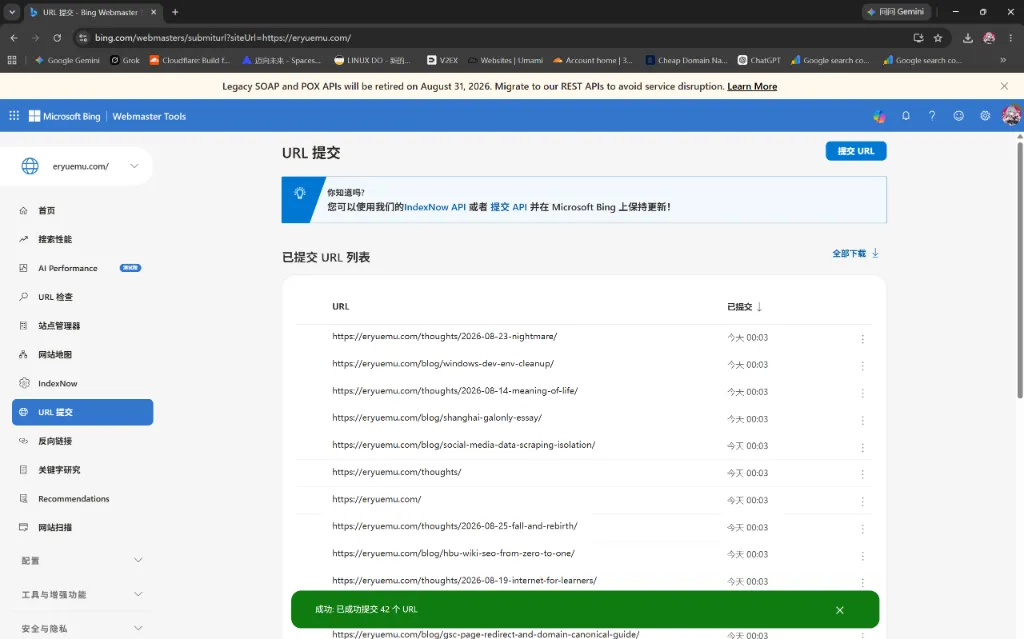Expand the 安全与隐私 sidebar section

point(82,629)
